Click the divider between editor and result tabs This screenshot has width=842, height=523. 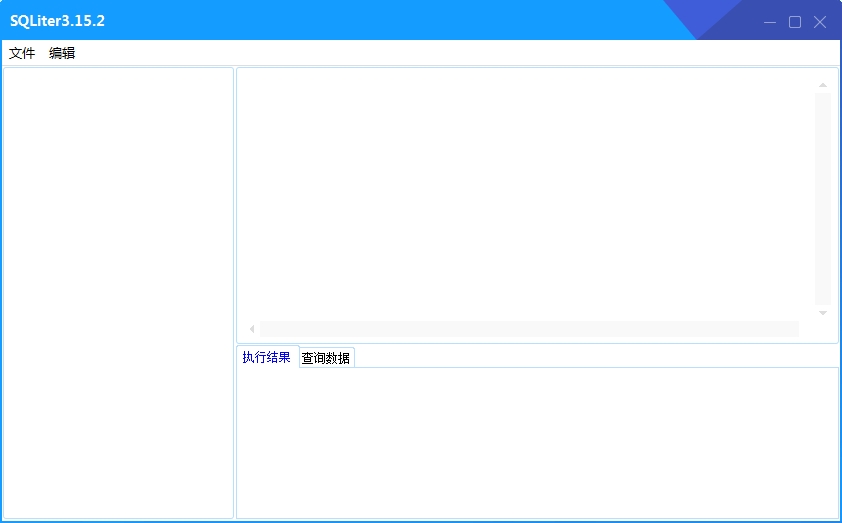coord(537,345)
